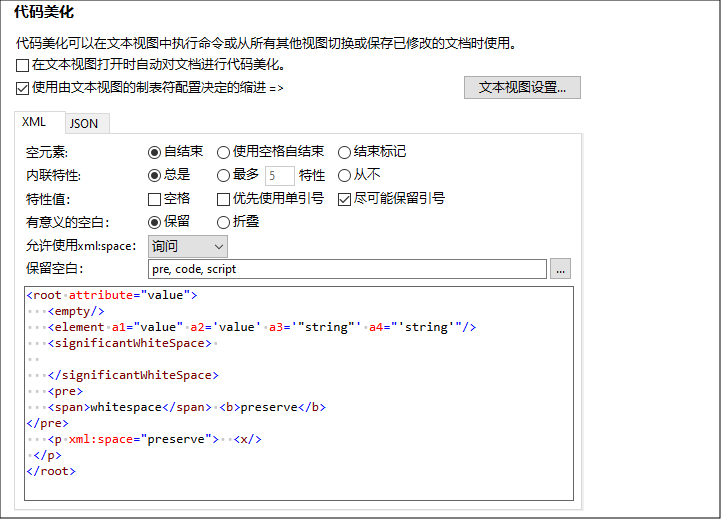Click the <span>whitespace</span> line
This screenshot has width=721, height=519.
(x=187, y=407)
